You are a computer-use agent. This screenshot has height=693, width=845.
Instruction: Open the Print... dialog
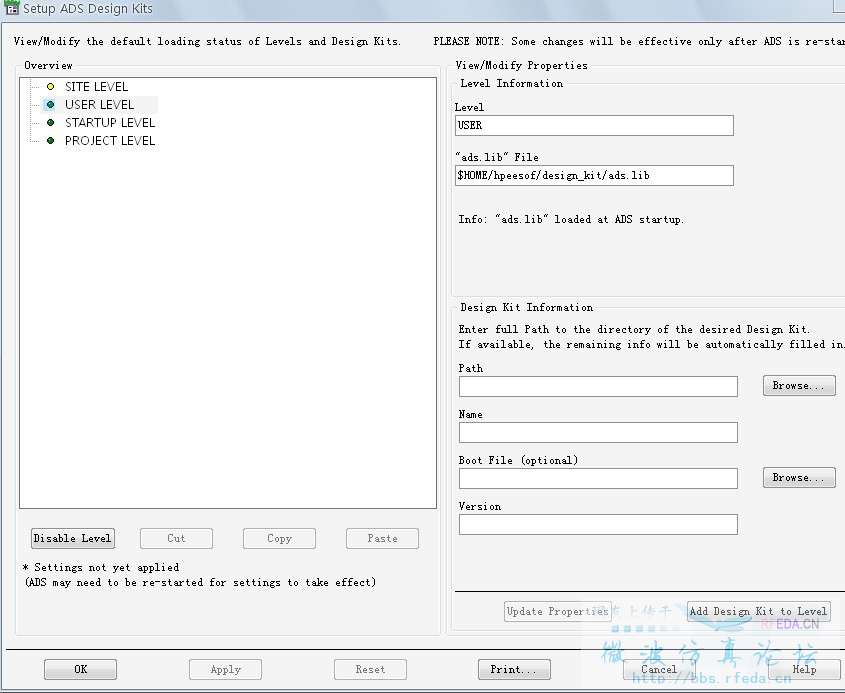click(x=514, y=669)
